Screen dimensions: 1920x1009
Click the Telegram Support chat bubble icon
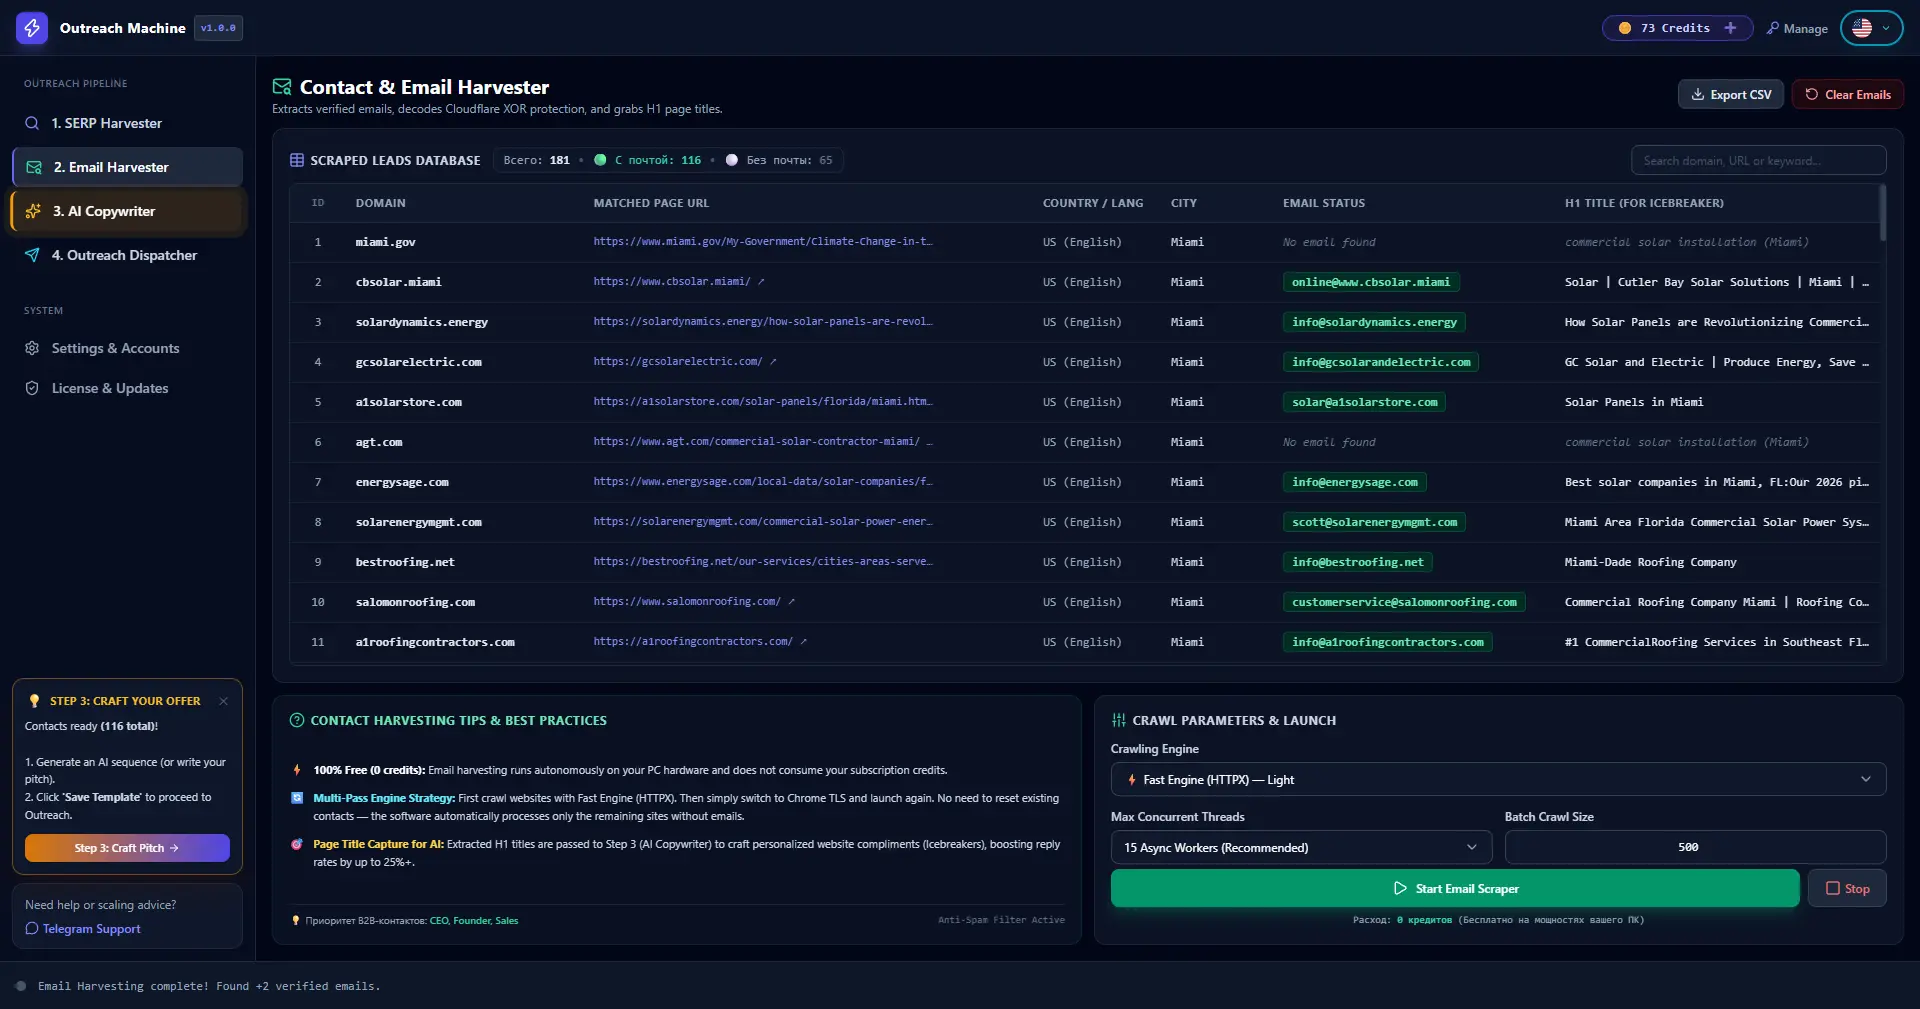coord(32,929)
